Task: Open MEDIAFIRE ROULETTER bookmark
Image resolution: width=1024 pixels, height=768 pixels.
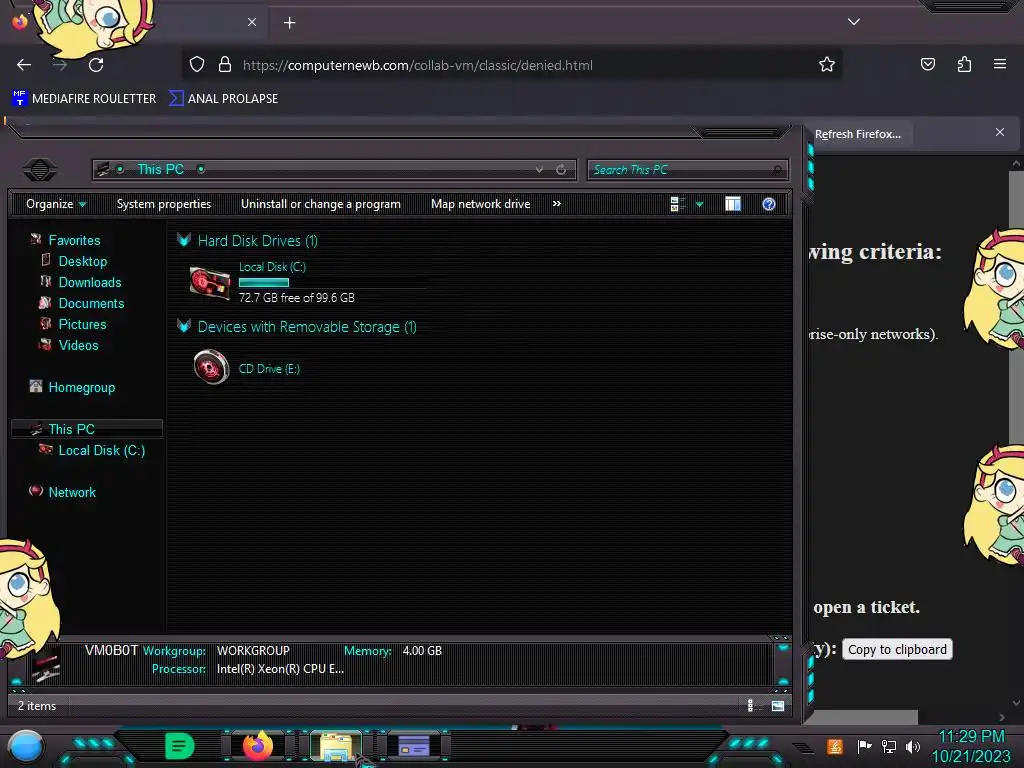Action: tap(84, 99)
